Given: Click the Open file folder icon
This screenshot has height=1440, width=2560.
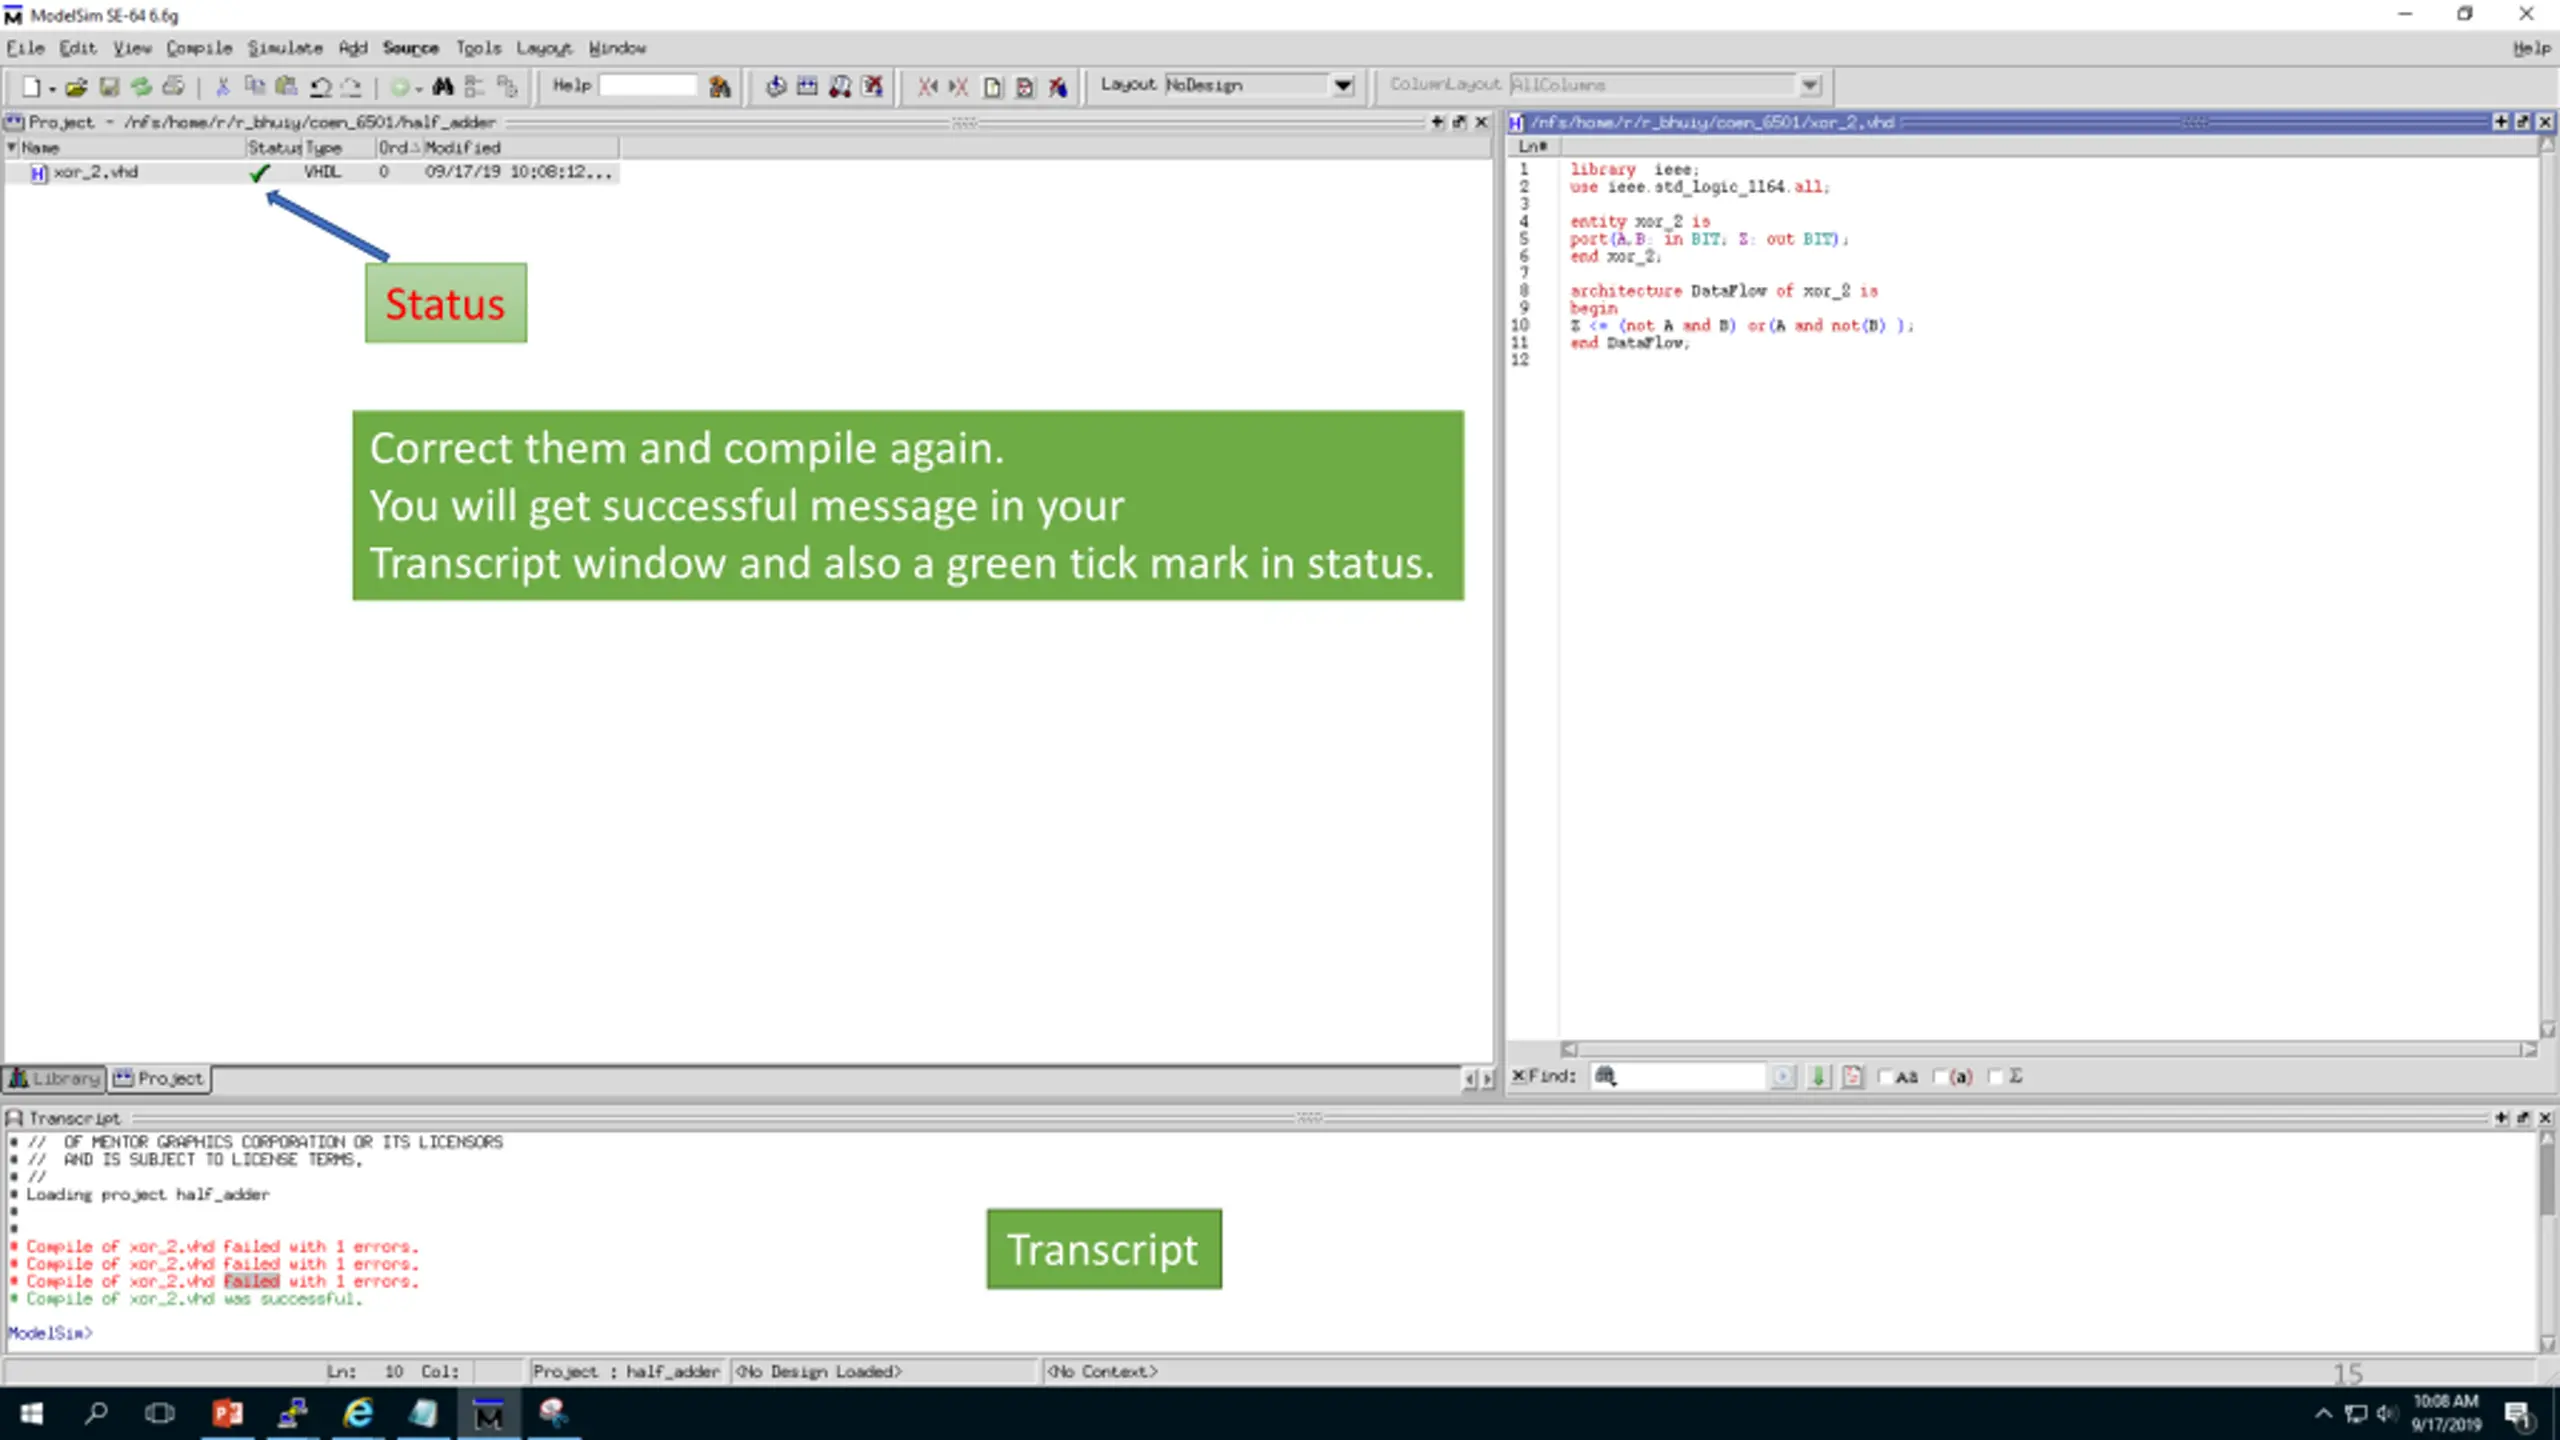Looking at the screenshot, I should click(76, 87).
